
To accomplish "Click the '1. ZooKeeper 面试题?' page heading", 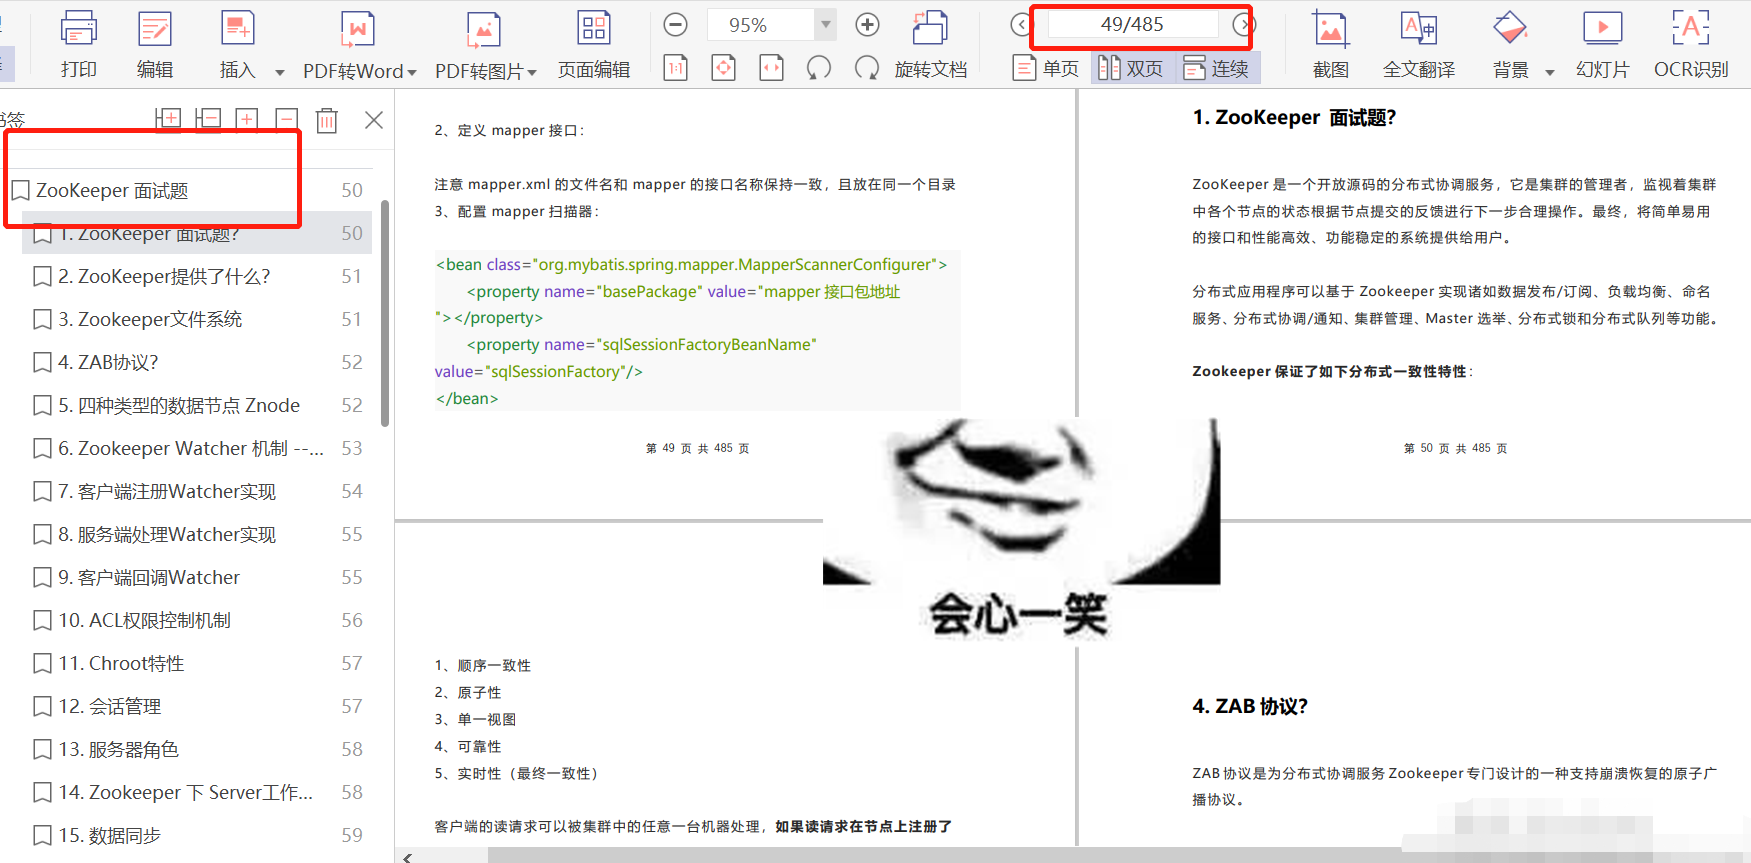I will point(1294,117).
